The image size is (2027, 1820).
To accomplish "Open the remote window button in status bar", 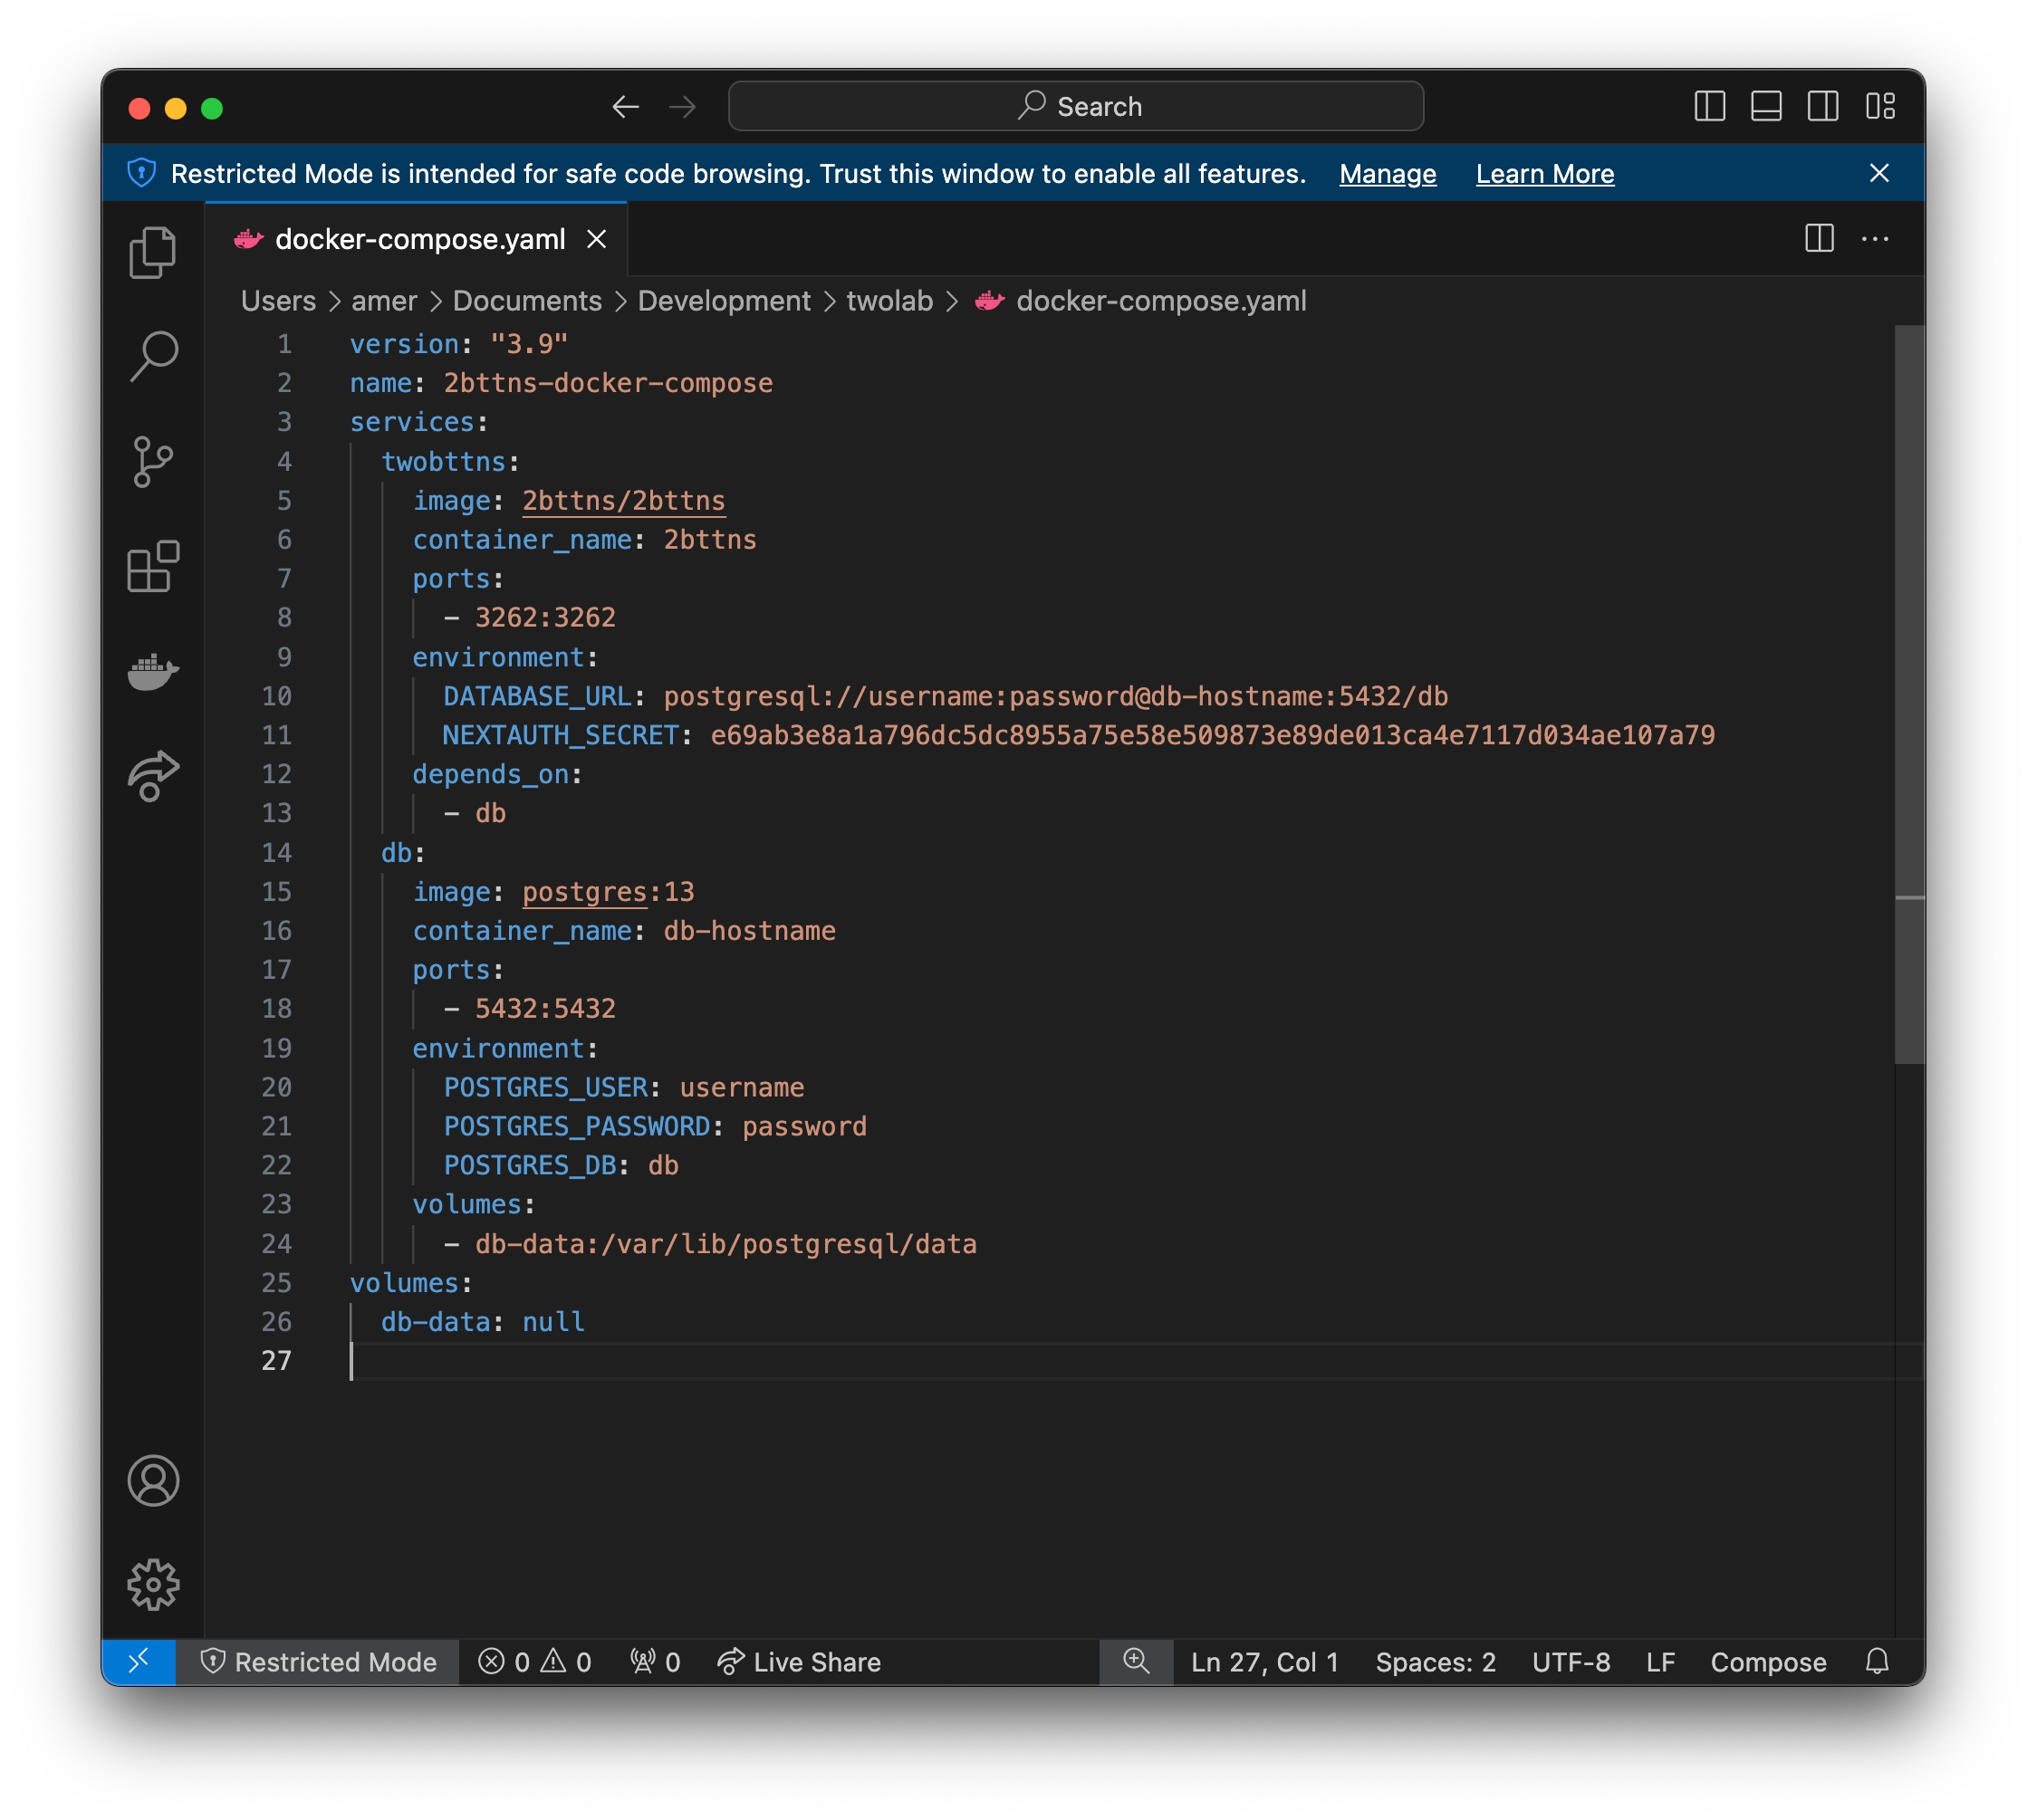I will pyautogui.click(x=138, y=1662).
